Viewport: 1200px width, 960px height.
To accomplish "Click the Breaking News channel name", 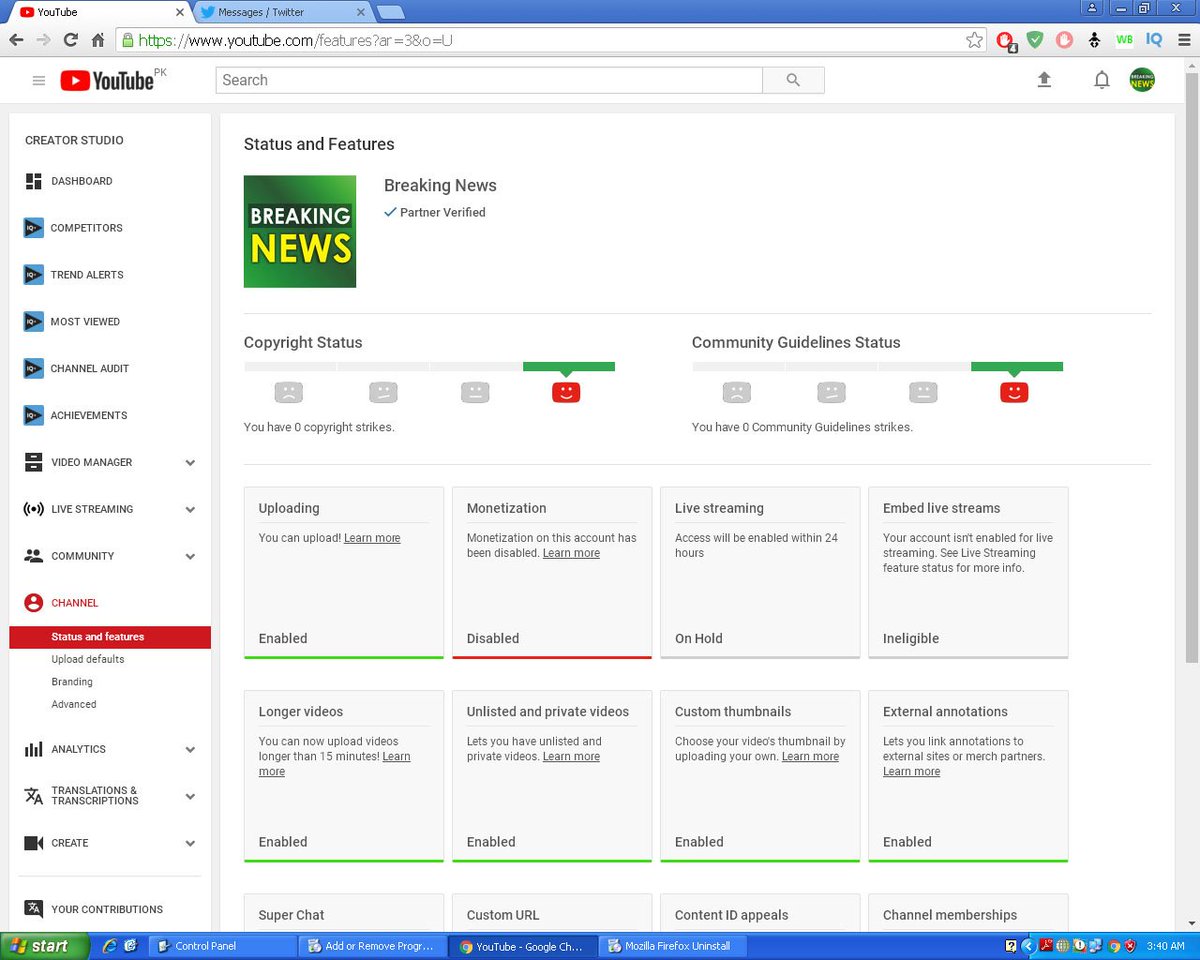I will point(440,185).
